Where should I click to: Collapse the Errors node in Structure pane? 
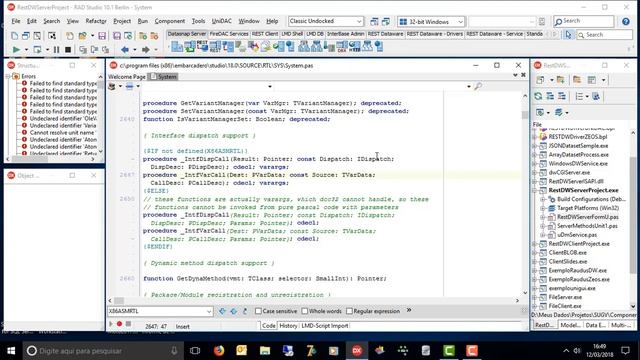pos(8,76)
